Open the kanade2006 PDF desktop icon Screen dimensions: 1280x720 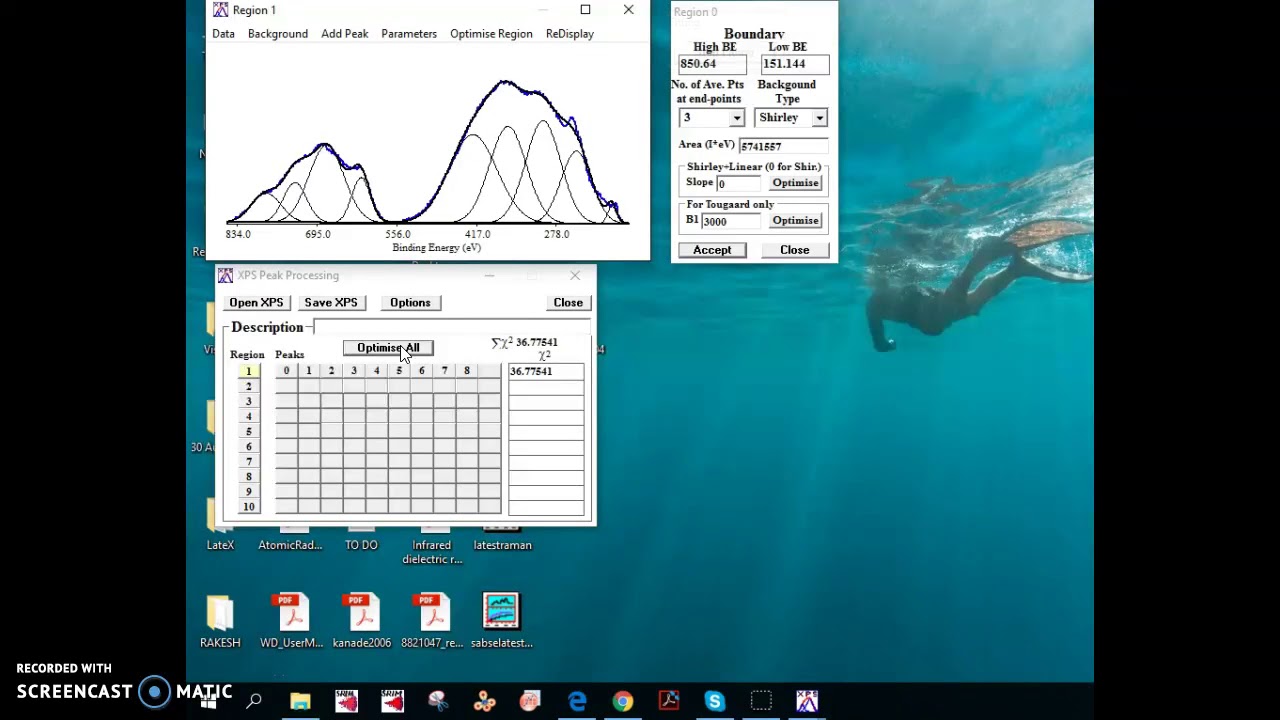tap(361, 620)
